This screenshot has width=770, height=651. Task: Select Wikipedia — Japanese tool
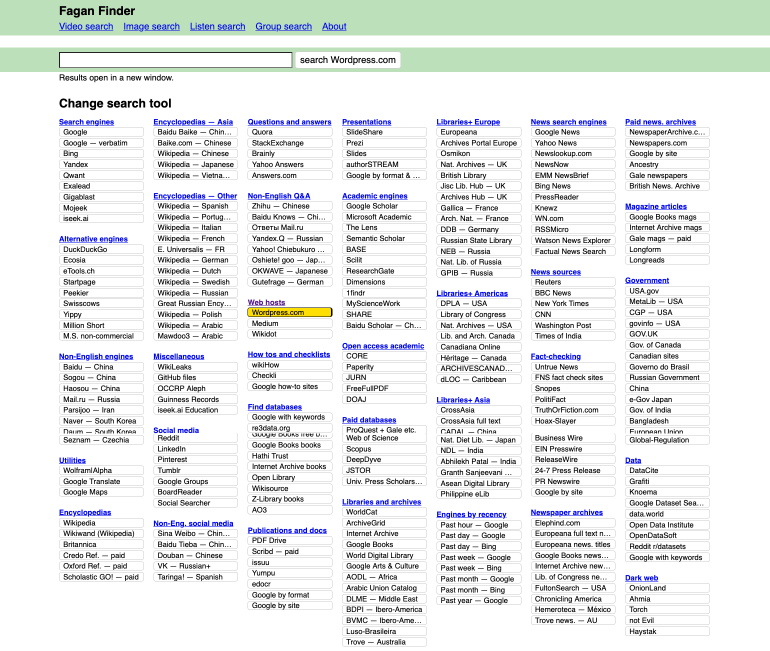click(x=195, y=164)
